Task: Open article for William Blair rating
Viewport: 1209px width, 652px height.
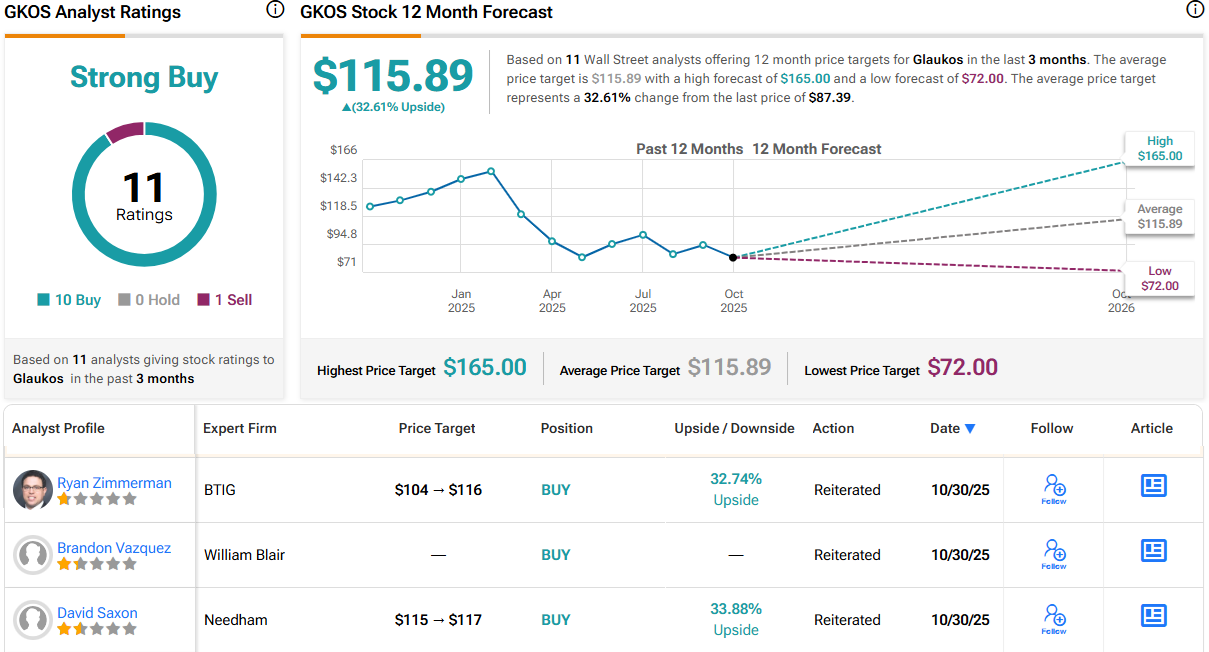Action: tap(1154, 551)
